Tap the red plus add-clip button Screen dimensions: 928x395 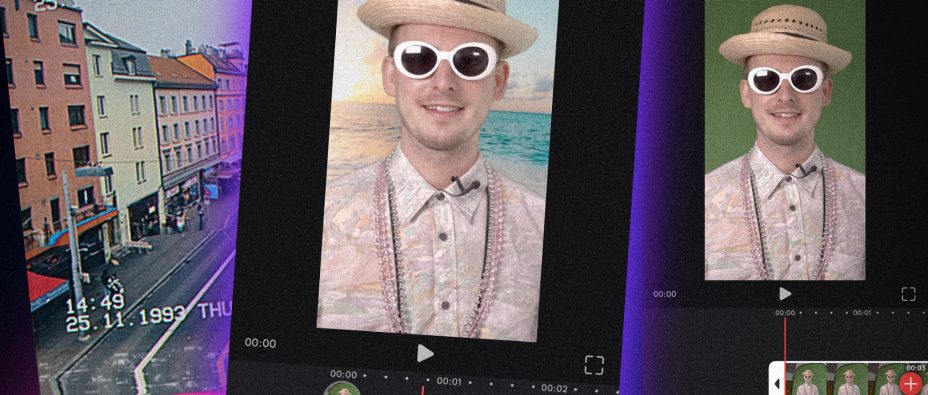click(910, 383)
